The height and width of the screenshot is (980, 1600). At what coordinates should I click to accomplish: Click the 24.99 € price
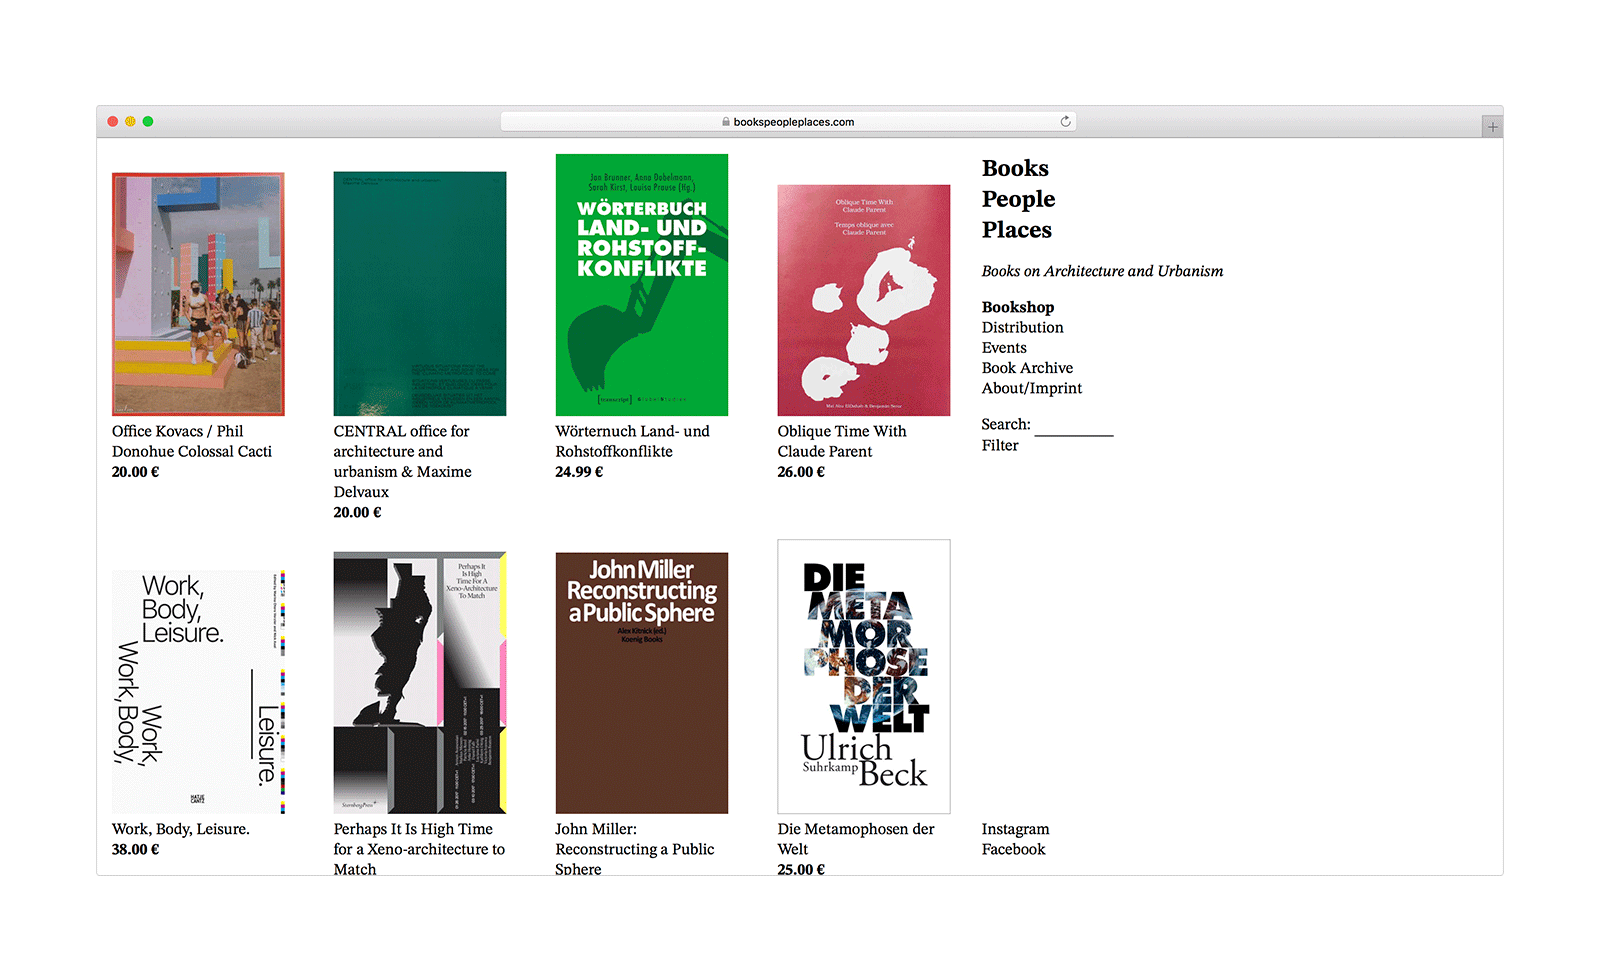pos(579,472)
